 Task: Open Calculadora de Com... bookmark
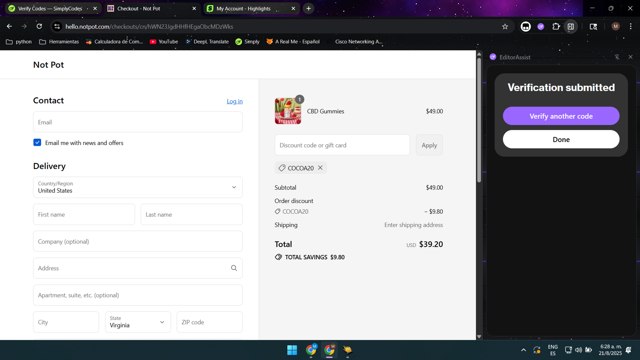click(114, 42)
